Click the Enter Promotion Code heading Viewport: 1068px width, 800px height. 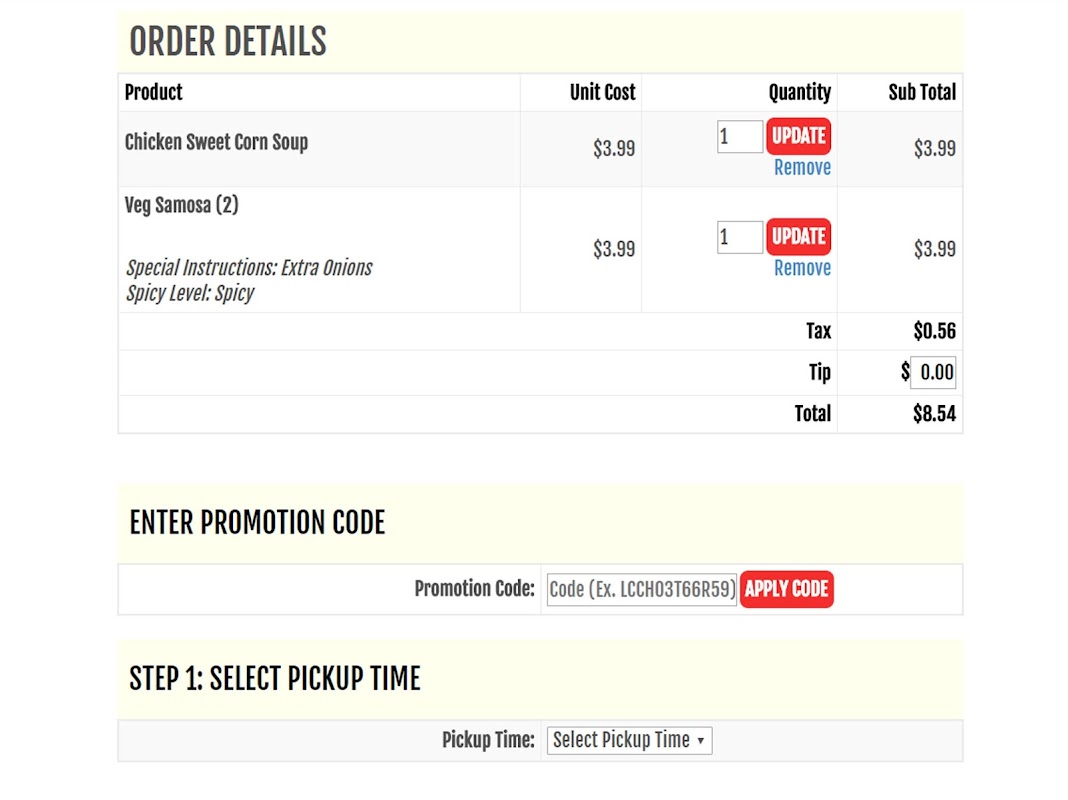(257, 523)
